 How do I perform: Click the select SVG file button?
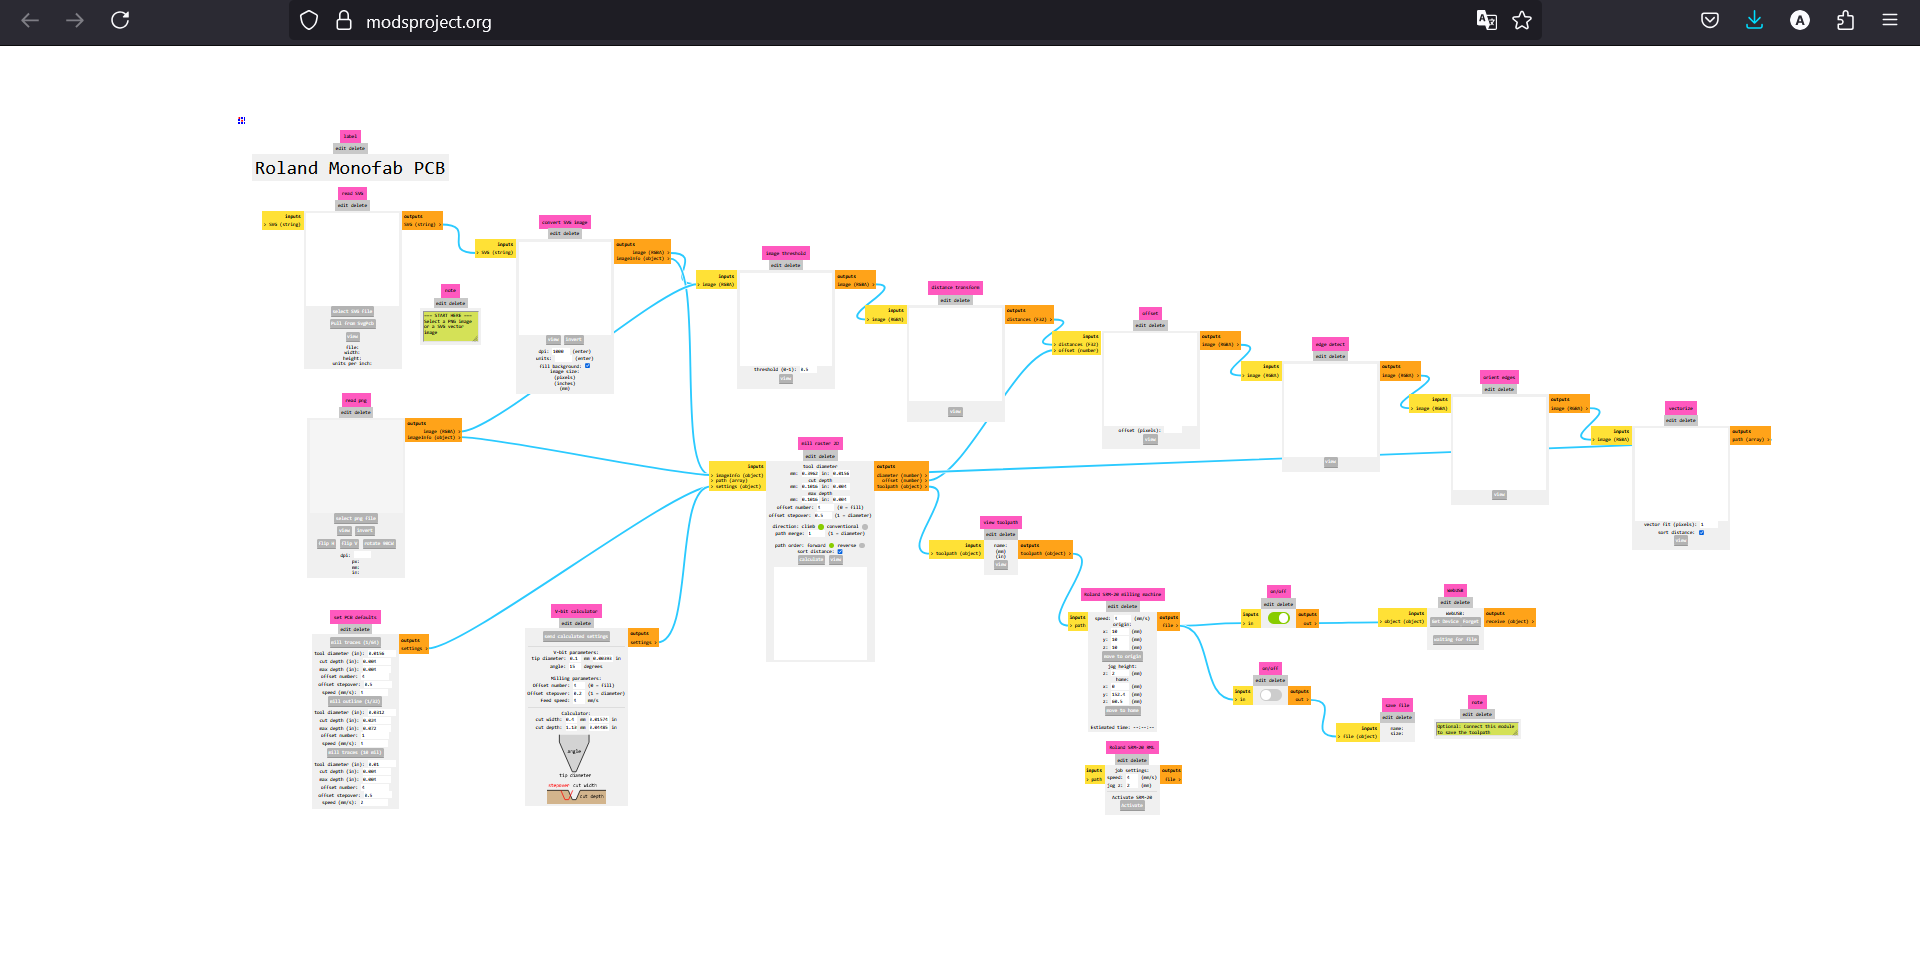click(x=353, y=311)
